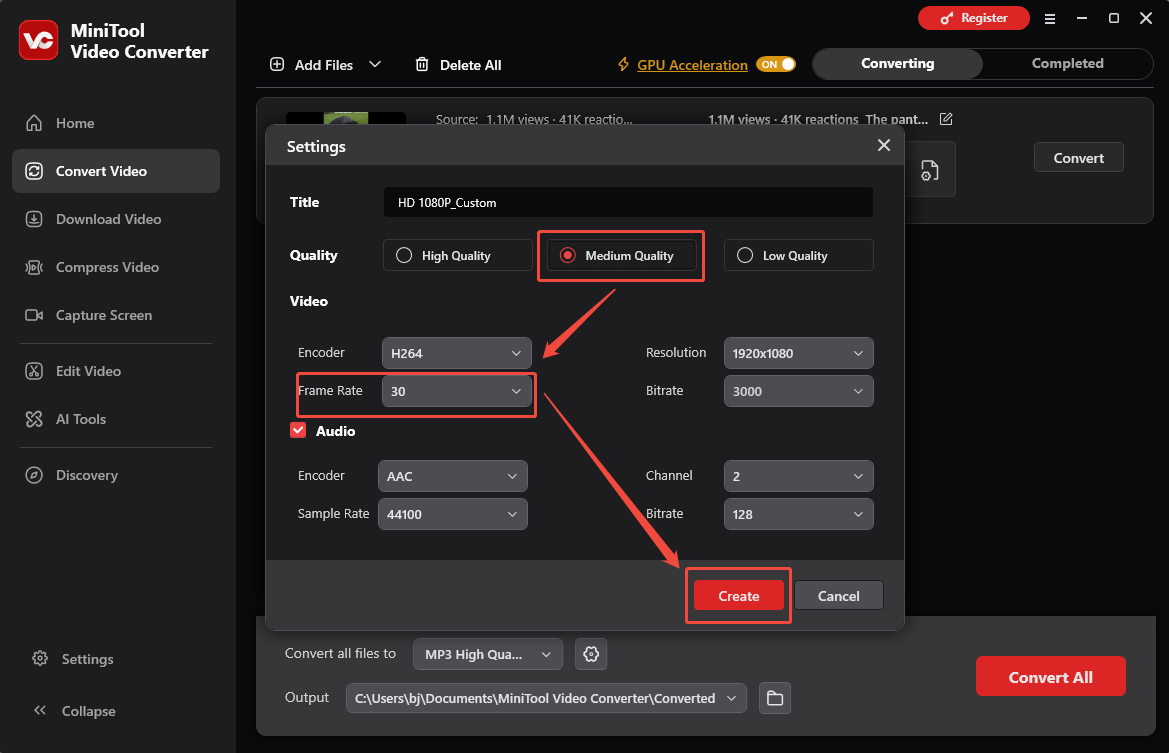Click the Download Video sidebar icon

34,219
